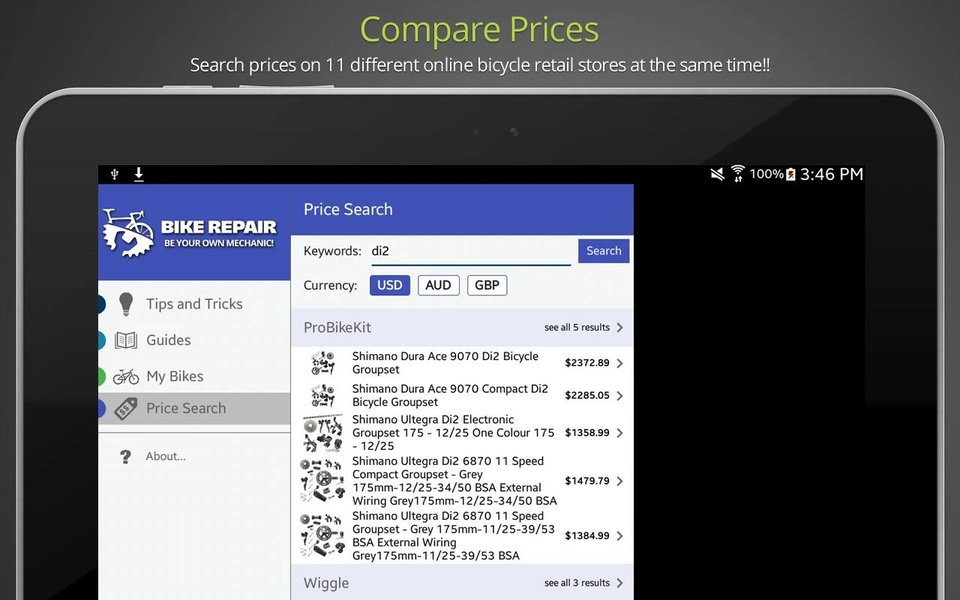Select USD currency
Viewport: 960px width, 600px height.
pos(390,285)
